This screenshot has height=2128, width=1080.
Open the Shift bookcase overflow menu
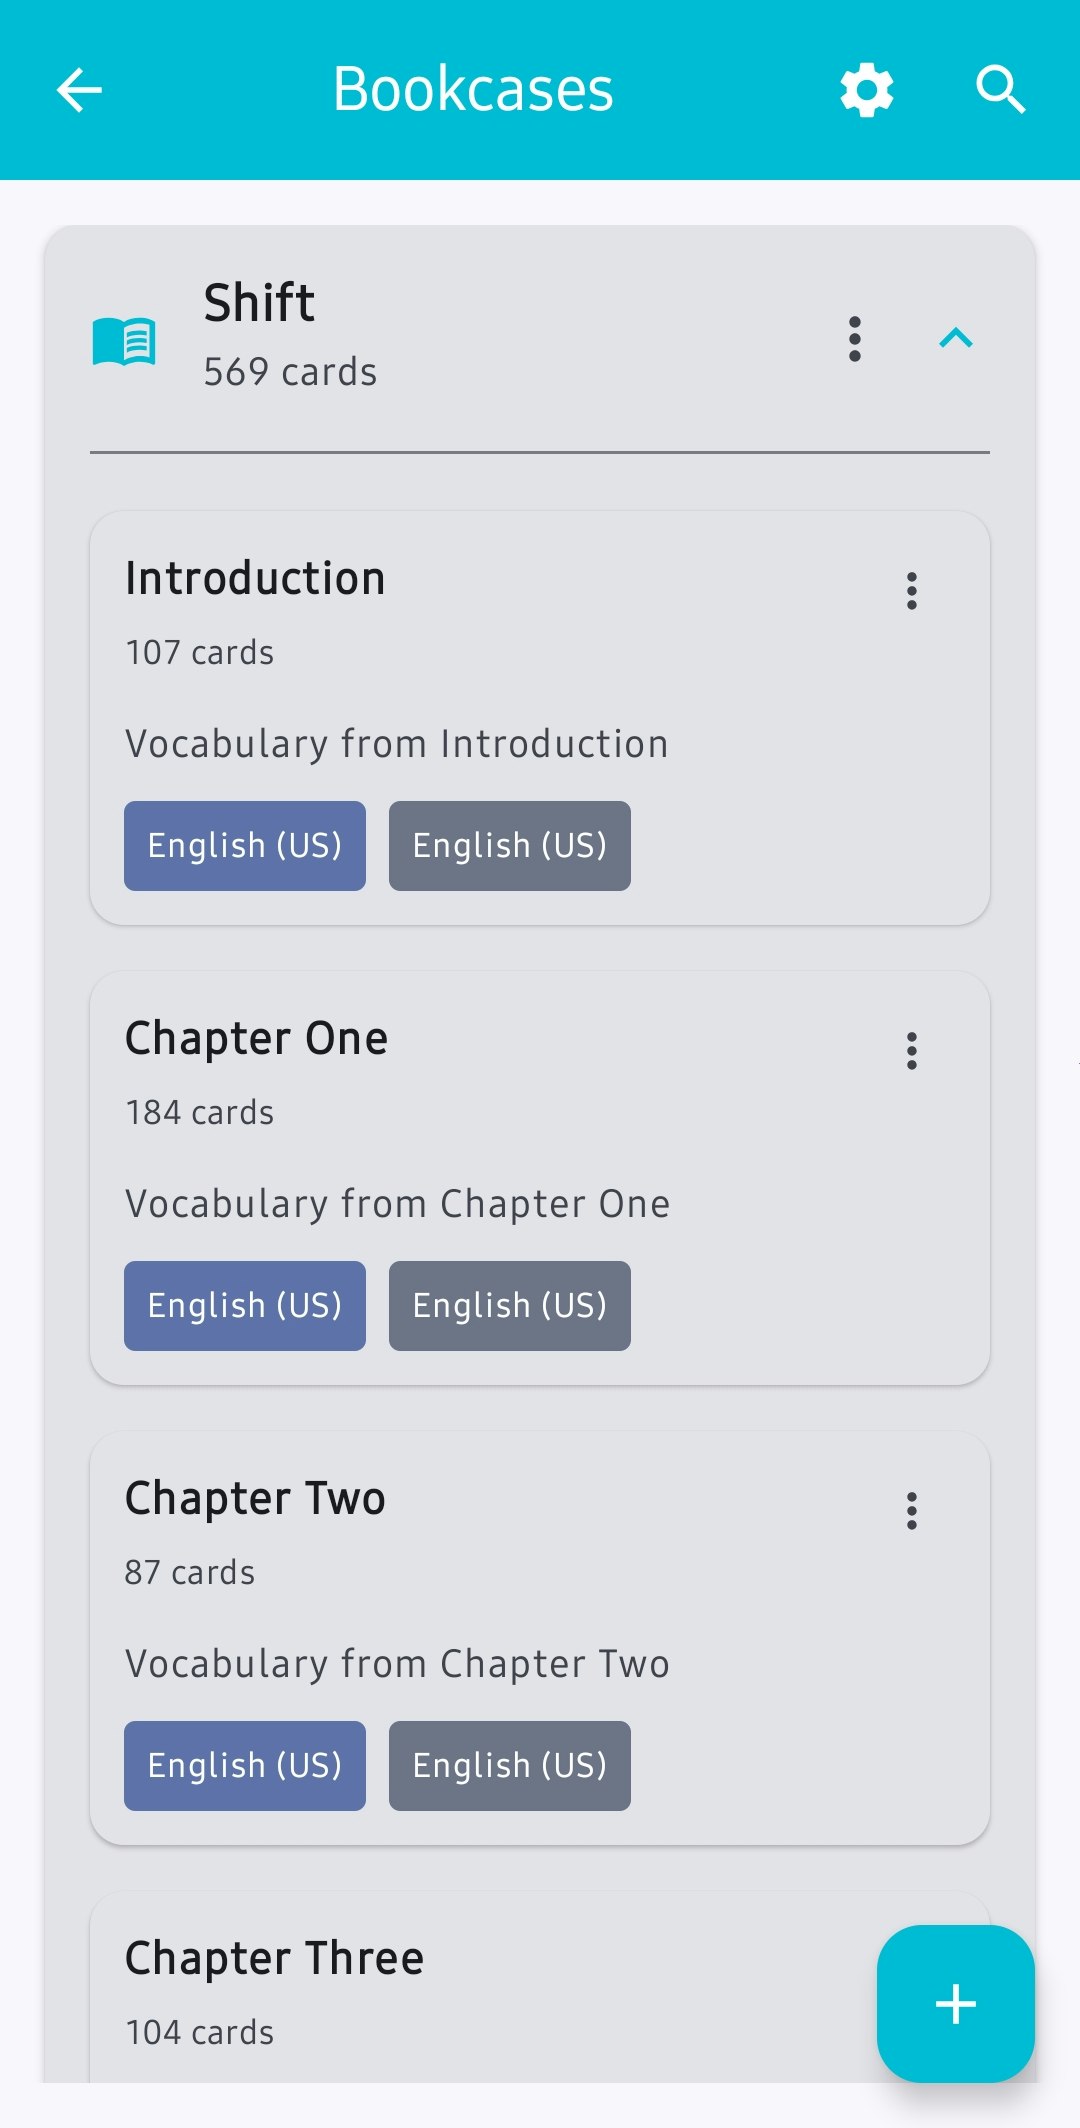pyautogui.click(x=855, y=339)
